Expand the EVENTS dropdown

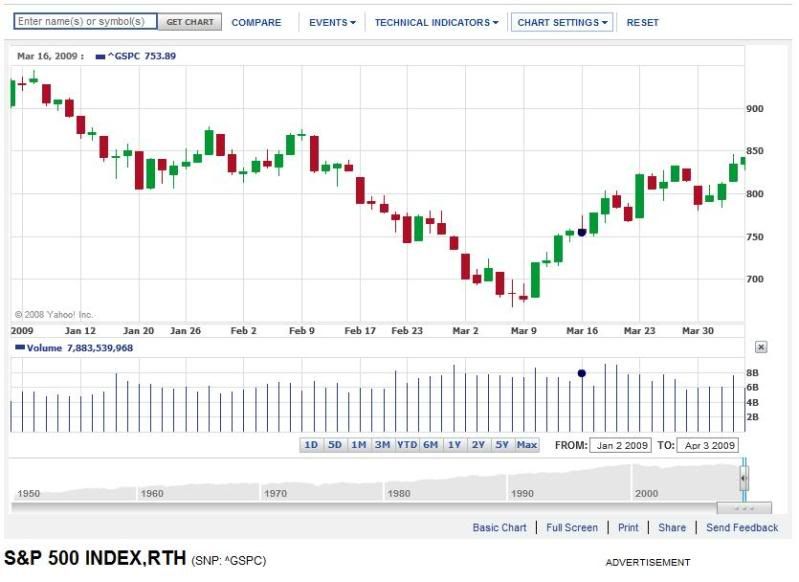pos(332,22)
